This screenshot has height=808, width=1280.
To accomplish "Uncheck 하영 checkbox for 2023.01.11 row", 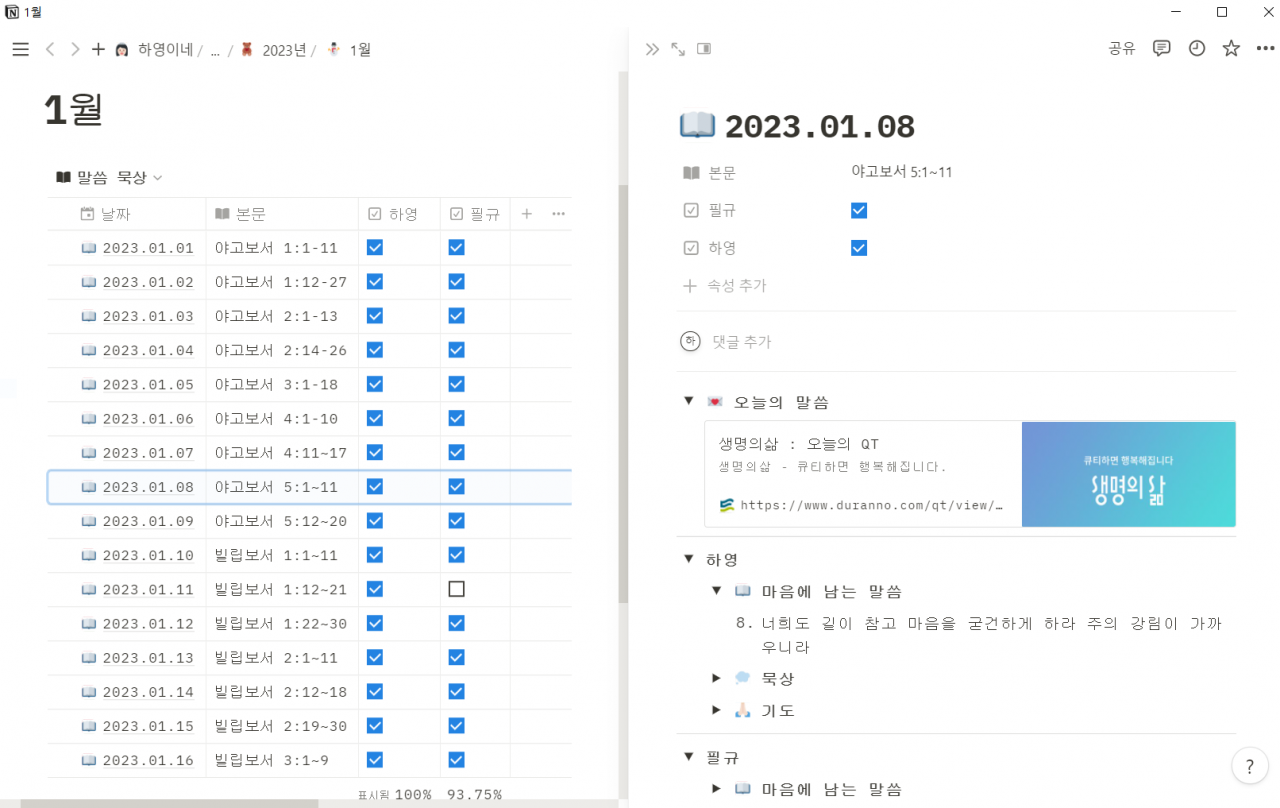I will coord(375,589).
